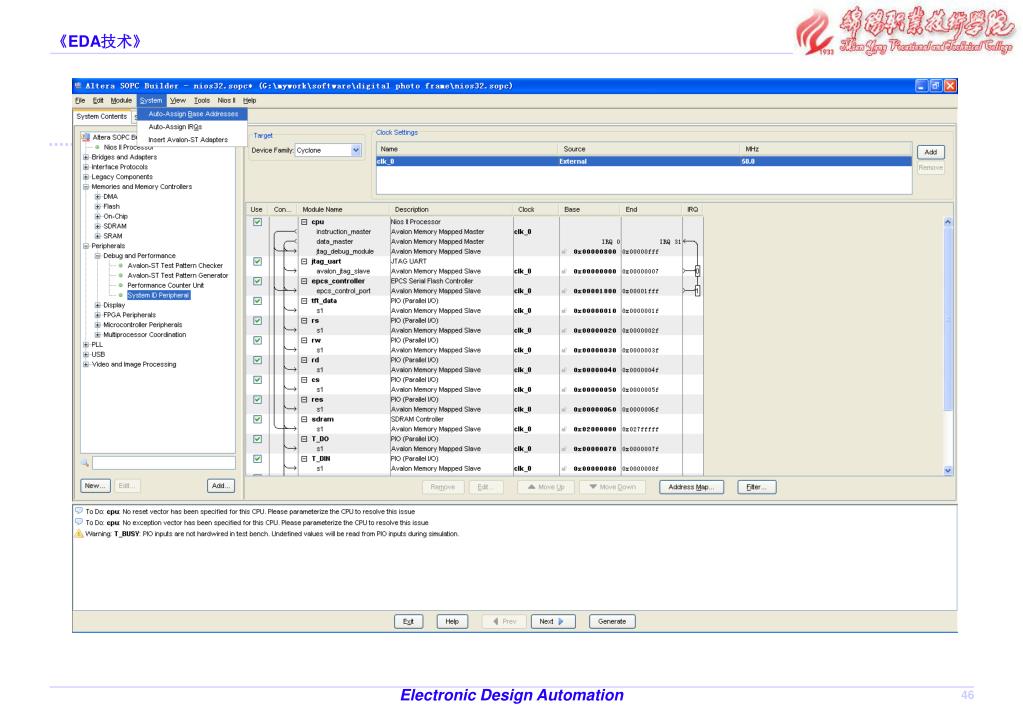Click the New... component button
The width and height of the screenshot is (1023, 708).
pos(95,485)
